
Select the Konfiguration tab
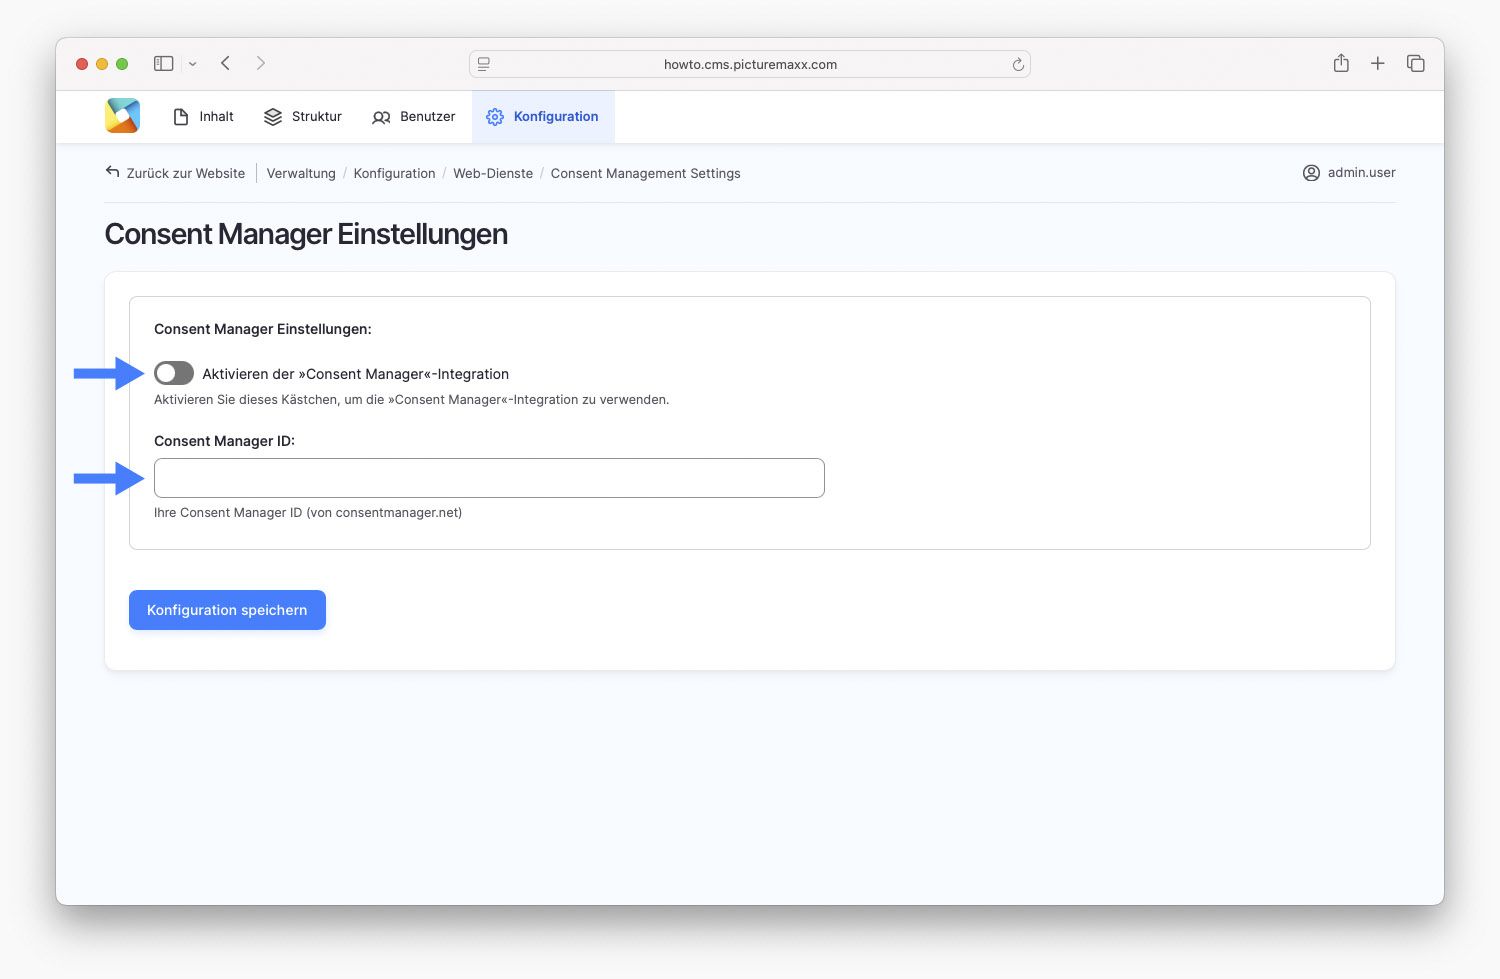coord(543,117)
